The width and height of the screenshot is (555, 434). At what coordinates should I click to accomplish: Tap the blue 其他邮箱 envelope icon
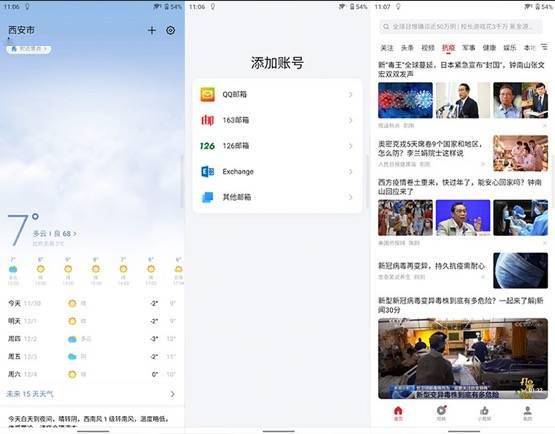[x=207, y=197]
